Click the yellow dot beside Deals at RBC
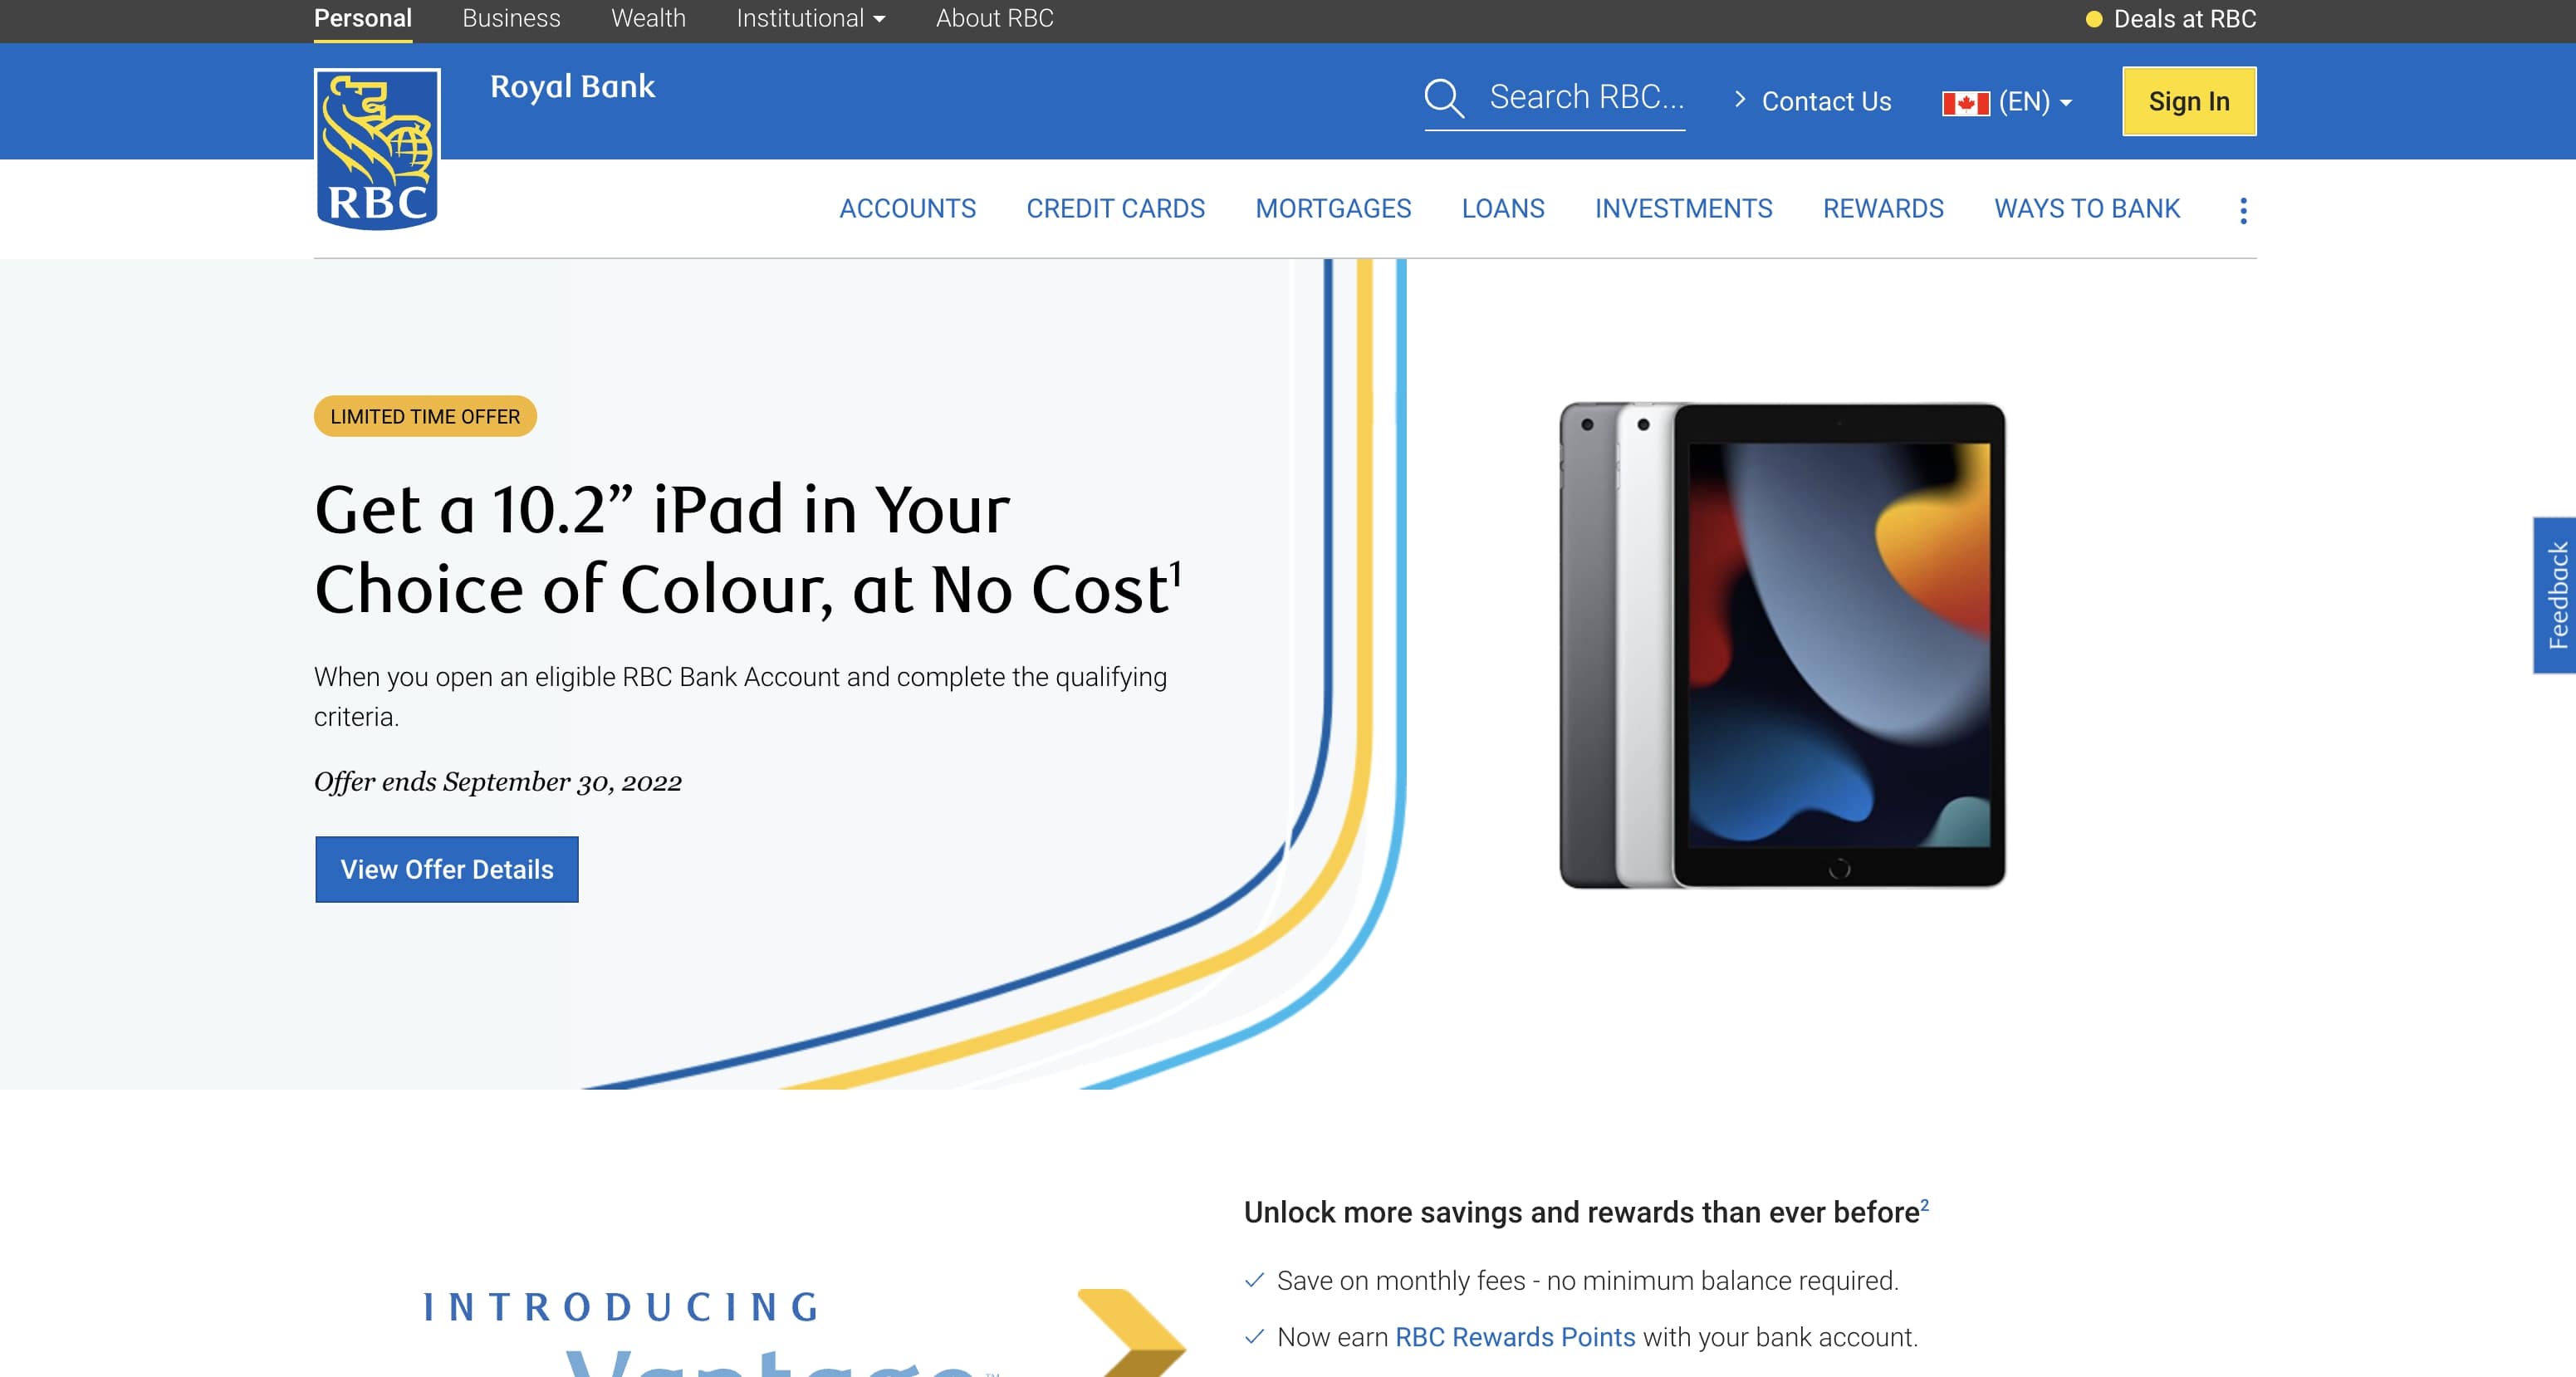 pos(2094,19)
